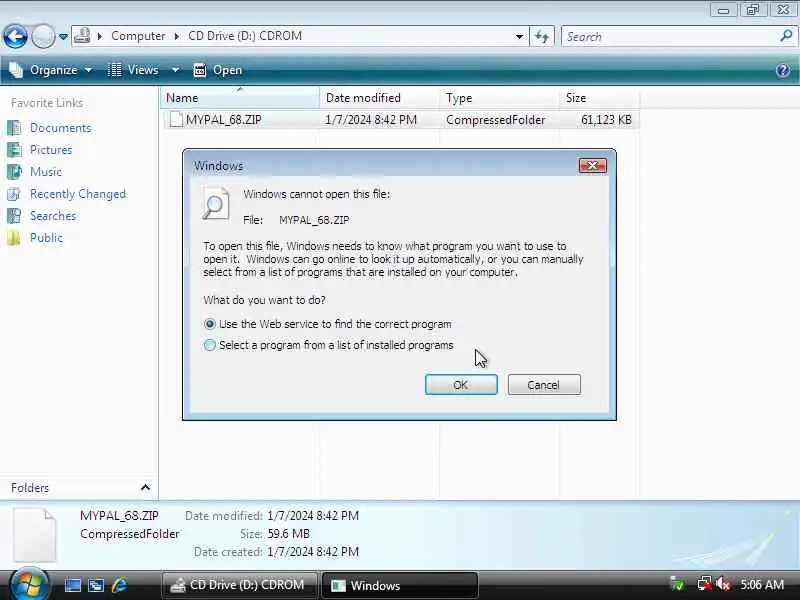The height and width of the screenshot is (600, 800).
Task: Click the CompressedFolder type cell
Action: click(x=495, y=120)
